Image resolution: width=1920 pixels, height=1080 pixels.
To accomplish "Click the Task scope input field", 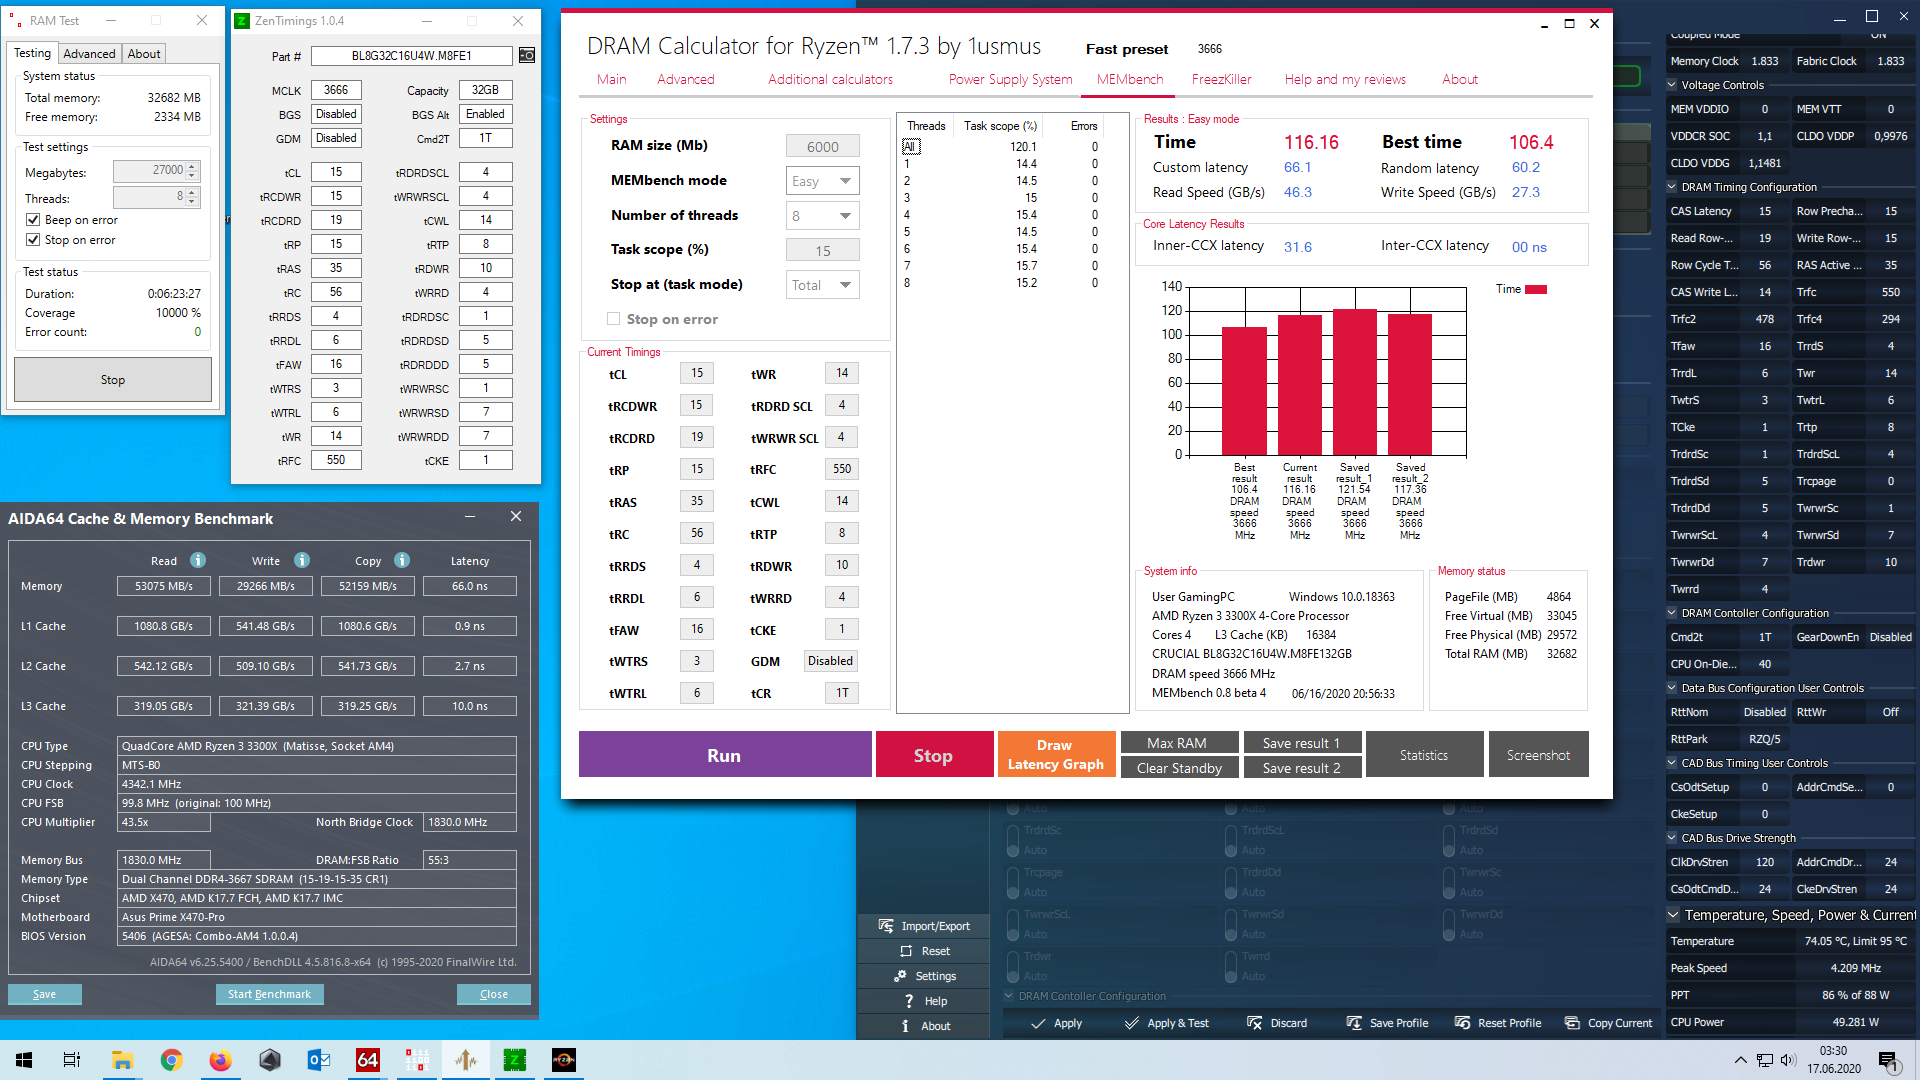I will 822,249.
